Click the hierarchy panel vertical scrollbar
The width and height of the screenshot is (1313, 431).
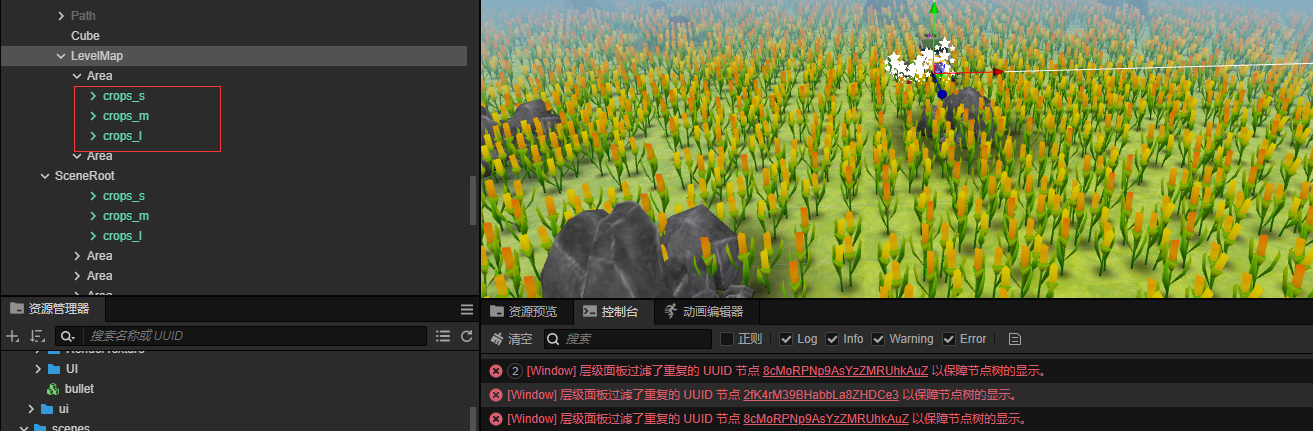(473, 200)
